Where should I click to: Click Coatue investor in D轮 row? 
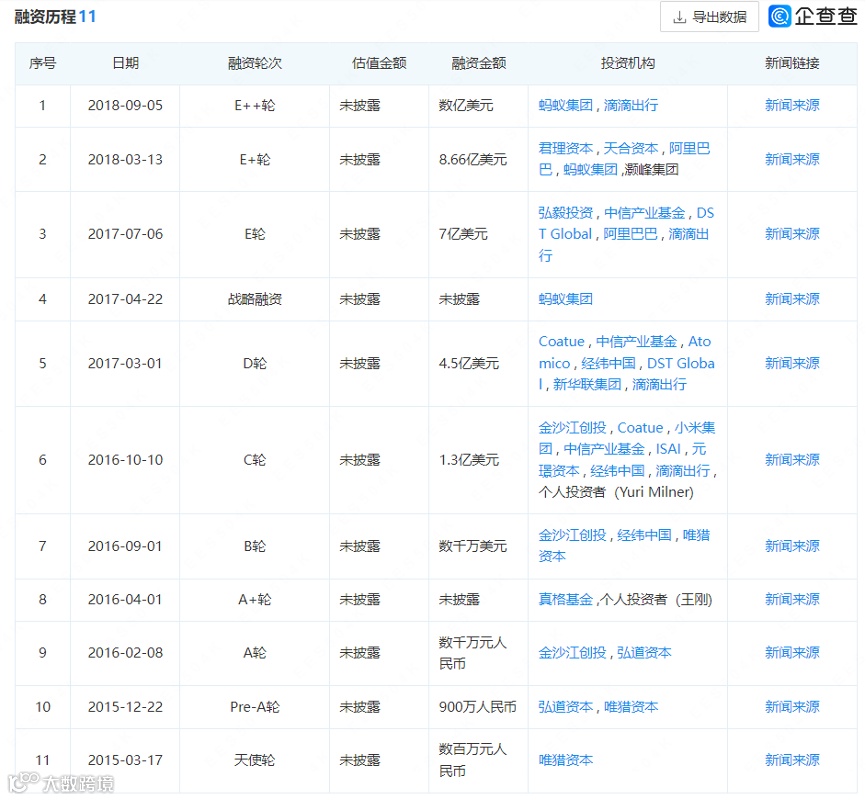pos(561,341)
